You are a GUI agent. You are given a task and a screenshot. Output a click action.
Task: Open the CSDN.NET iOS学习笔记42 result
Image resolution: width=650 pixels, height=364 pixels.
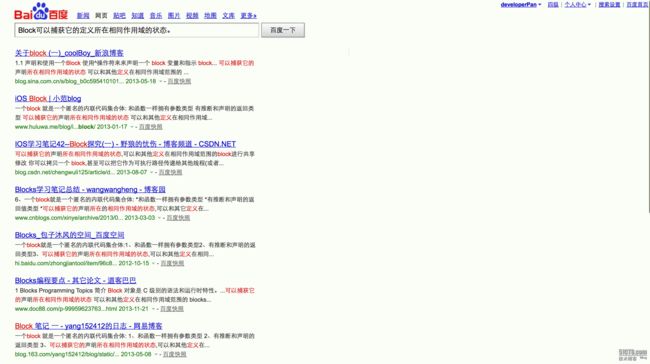tap(125, 144)
